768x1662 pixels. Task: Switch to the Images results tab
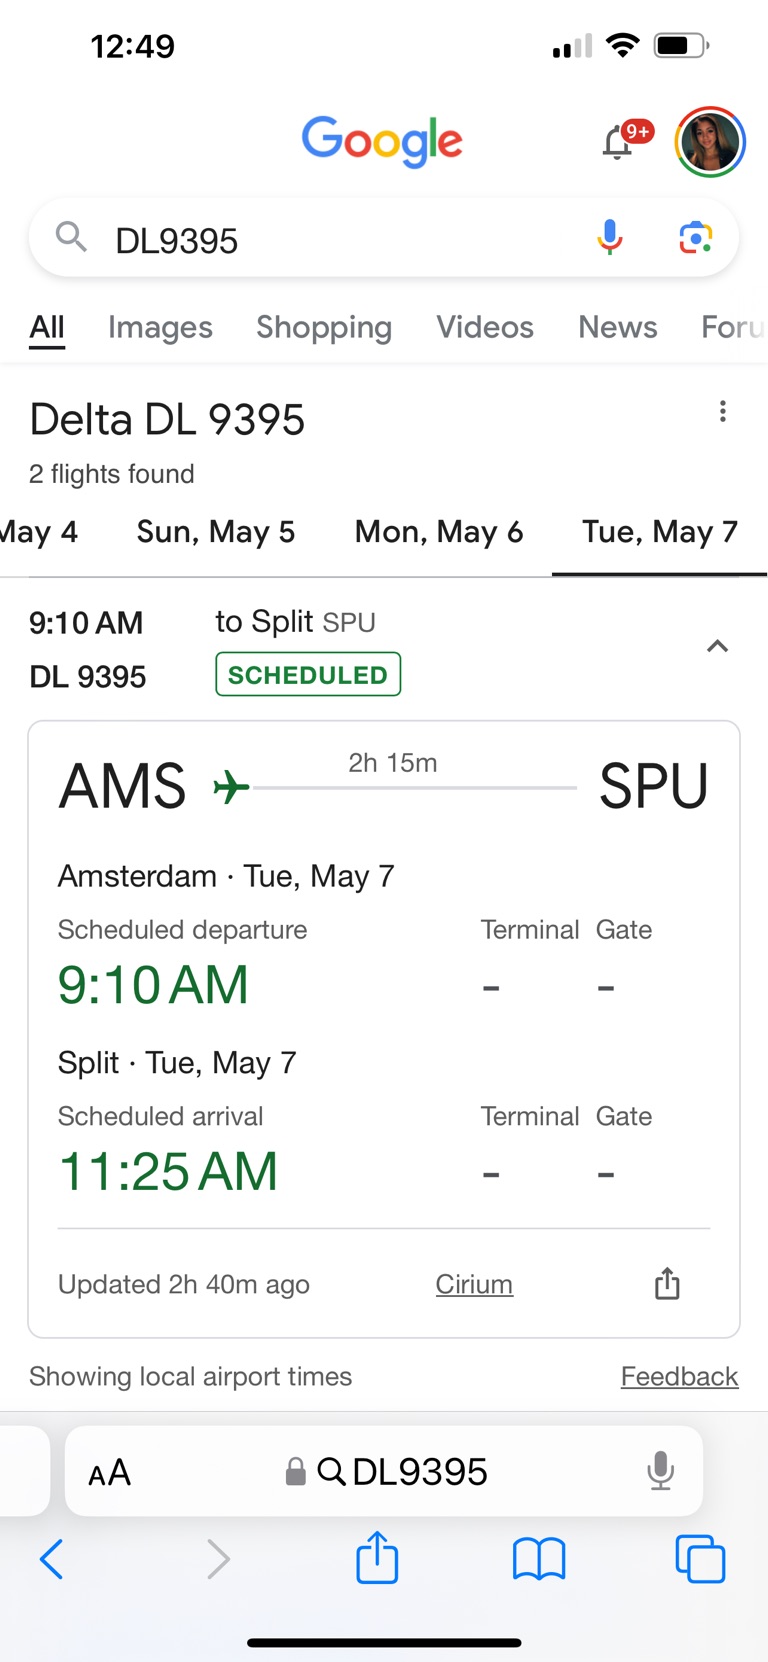pos(160,327)
